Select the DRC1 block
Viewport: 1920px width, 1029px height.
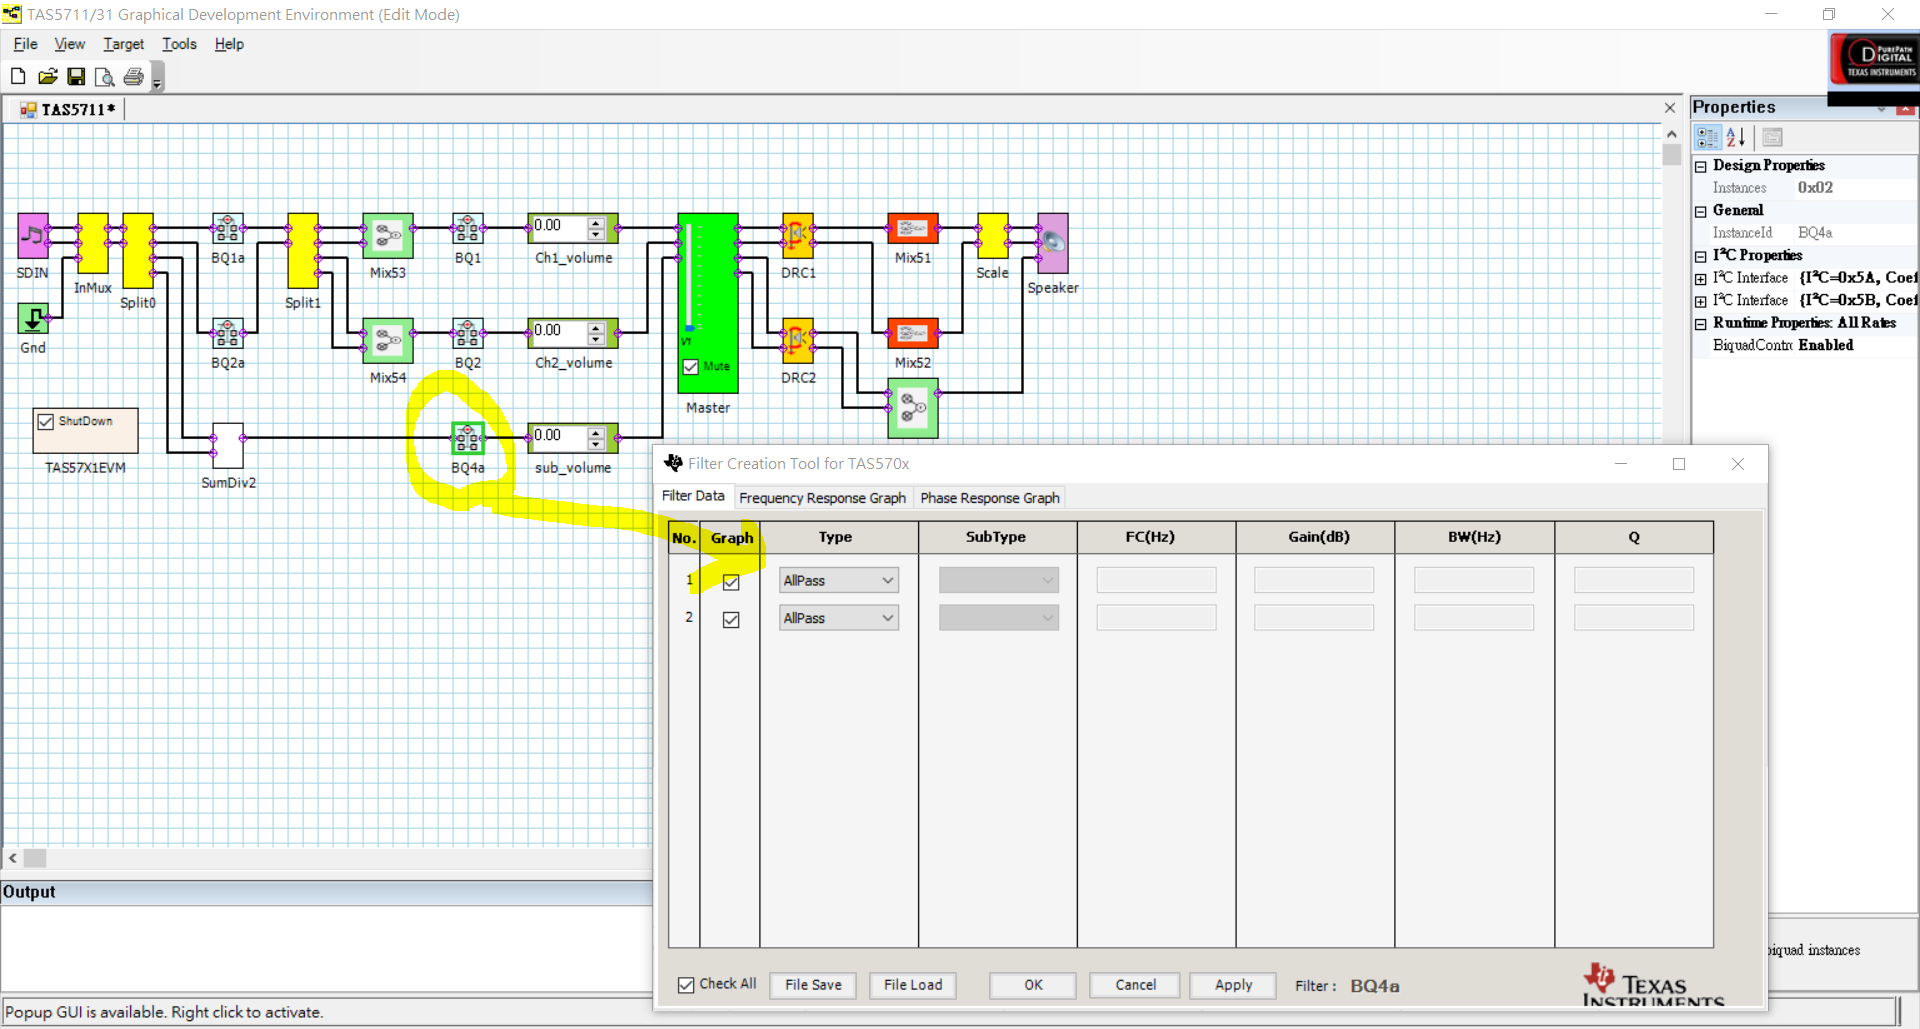coord(798,236)
